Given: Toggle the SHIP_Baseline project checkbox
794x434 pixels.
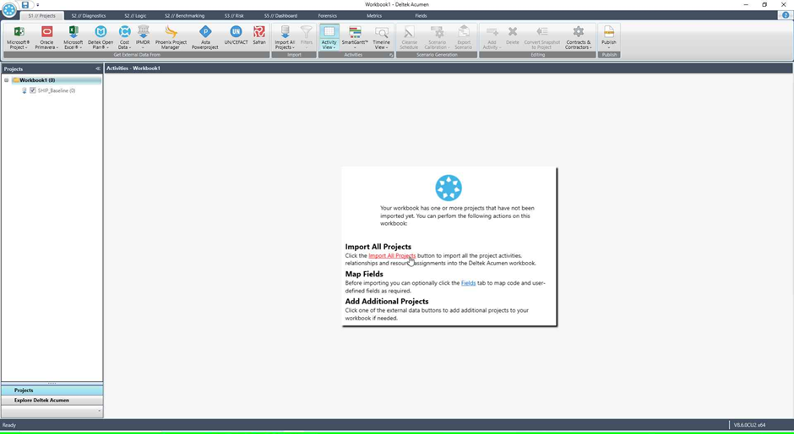Looking at the screenshot, I should coord(33,90).
